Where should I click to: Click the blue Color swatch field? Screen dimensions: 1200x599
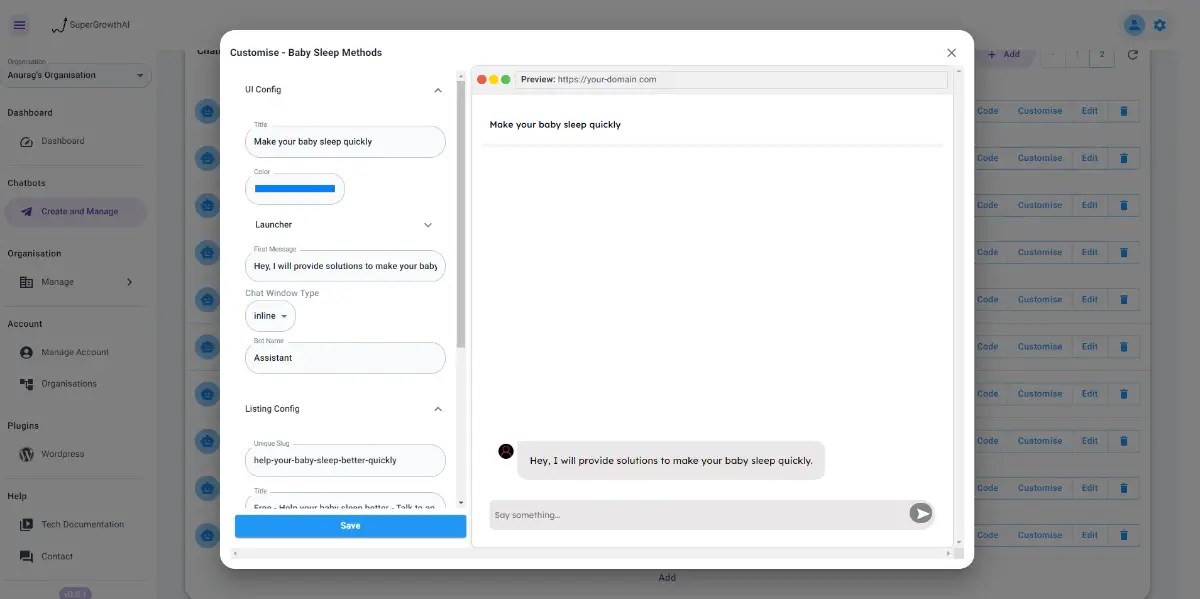point(295,189)
